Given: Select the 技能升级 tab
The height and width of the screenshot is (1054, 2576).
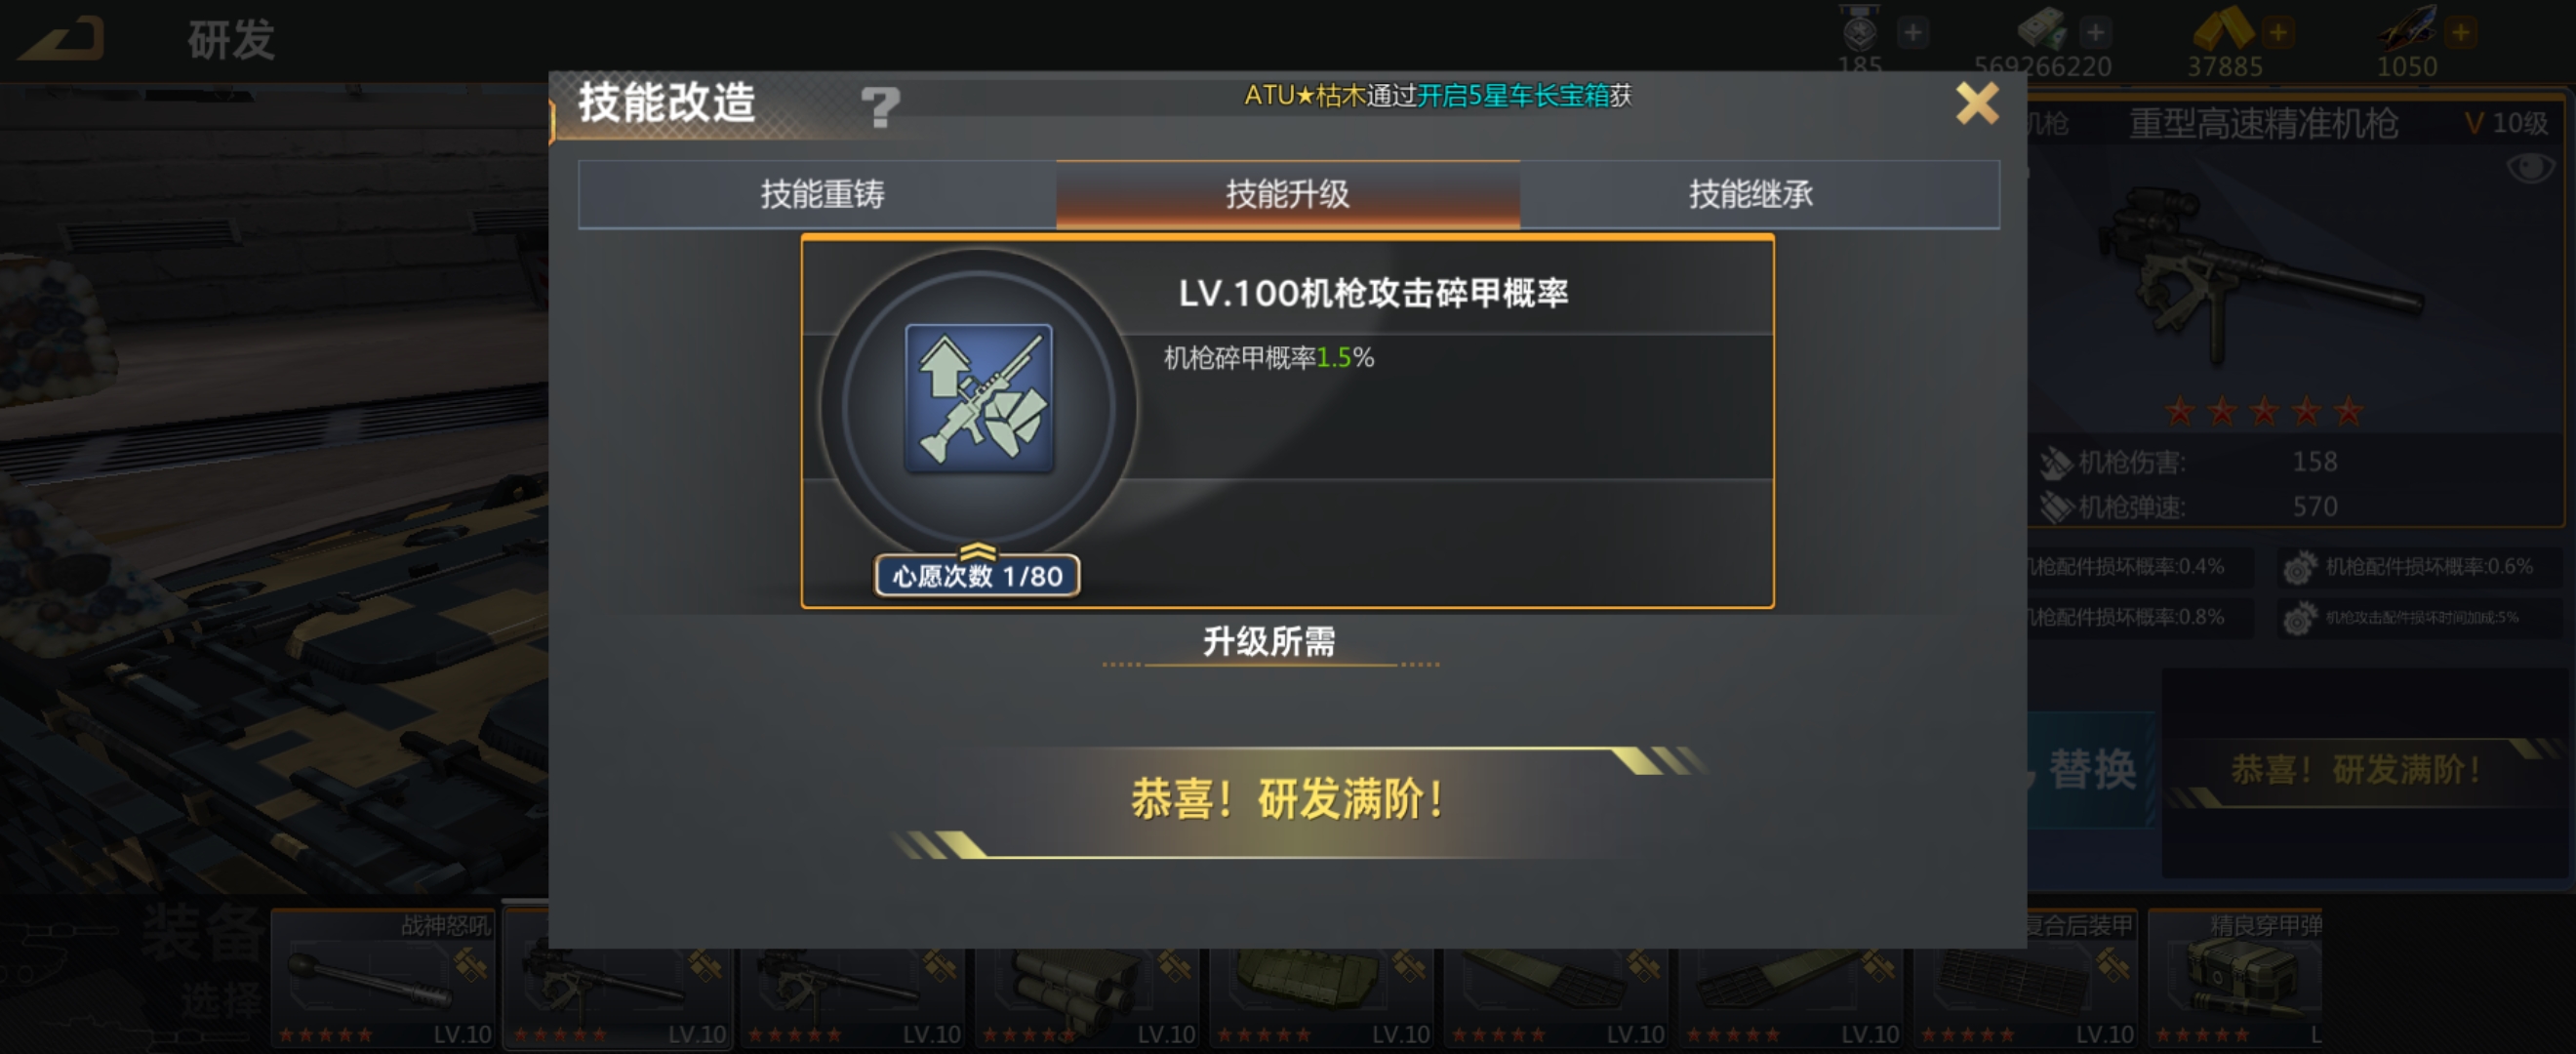Looking at the screenshot, I should (1288, 194).
